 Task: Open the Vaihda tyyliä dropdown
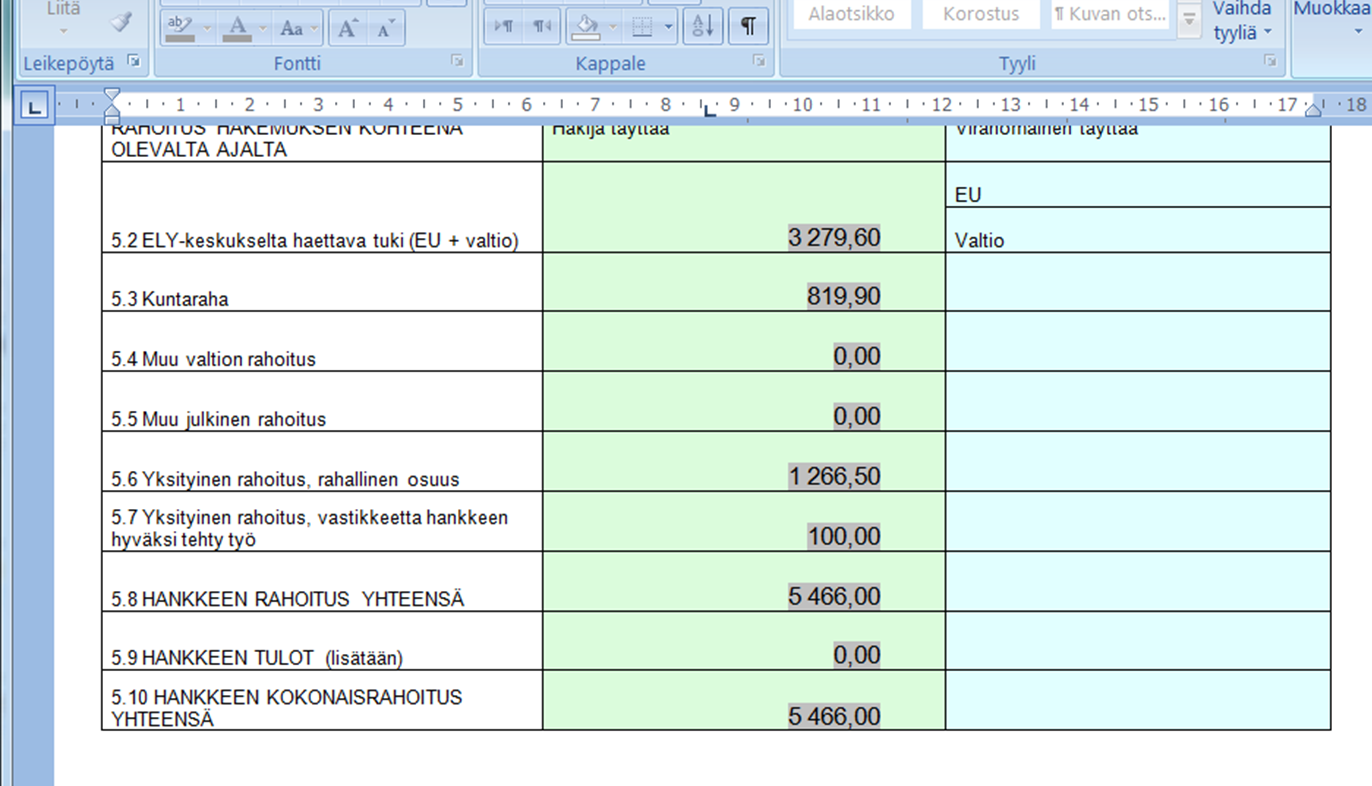[1242, 21]
